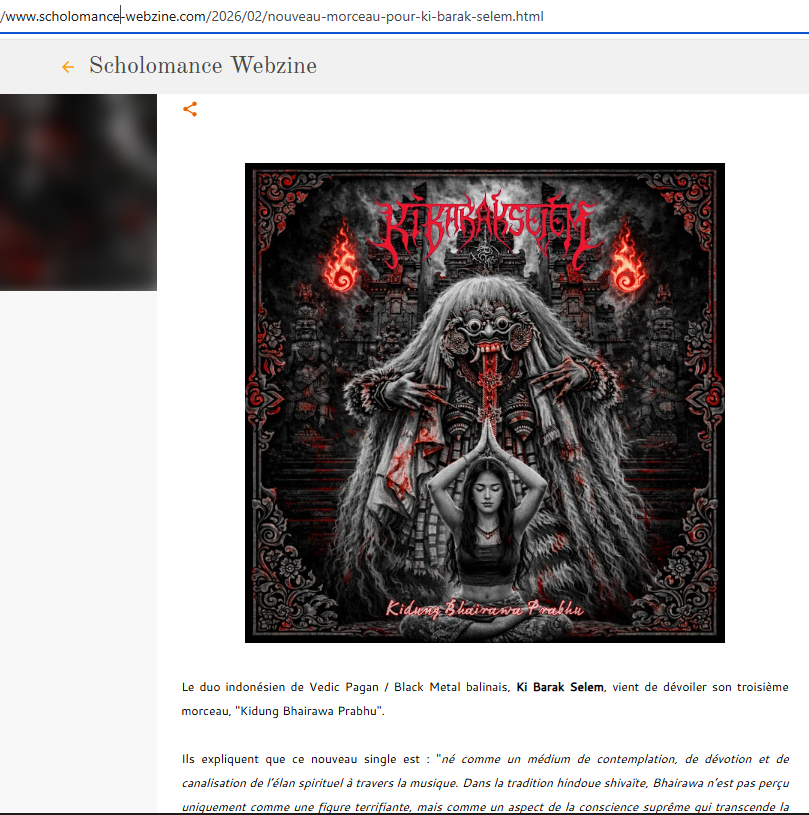809x815 pixels.
Task: Click the words "Le duo indonésien"
Action: click(x=233, y=687)
